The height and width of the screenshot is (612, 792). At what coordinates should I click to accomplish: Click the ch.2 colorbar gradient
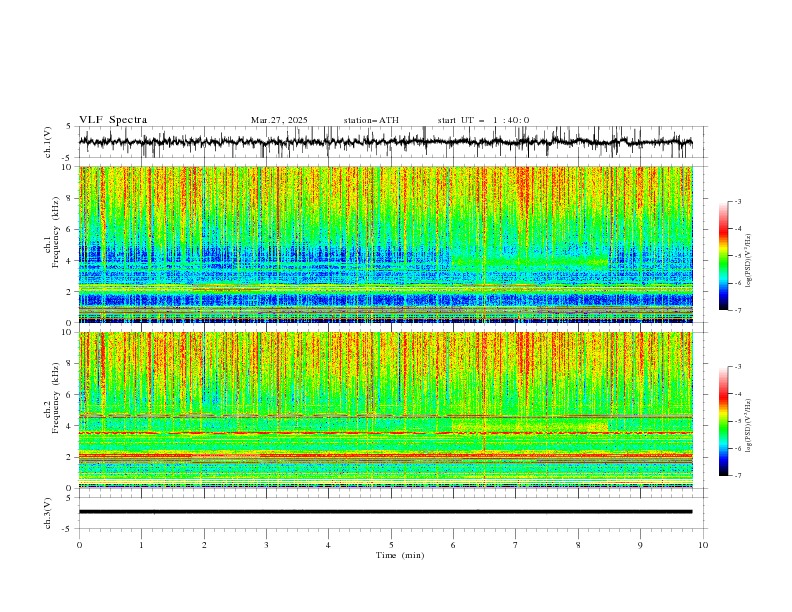(x=723, y=421)
